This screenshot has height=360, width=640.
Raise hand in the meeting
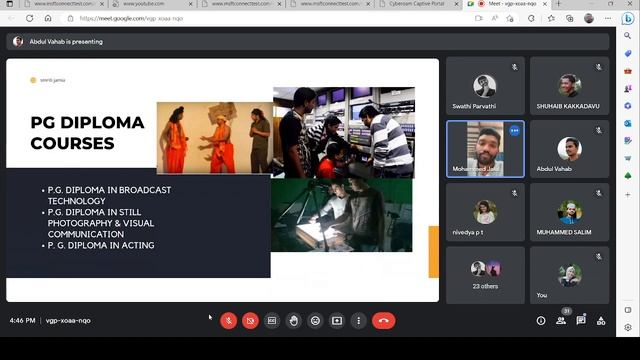[293, 321]
